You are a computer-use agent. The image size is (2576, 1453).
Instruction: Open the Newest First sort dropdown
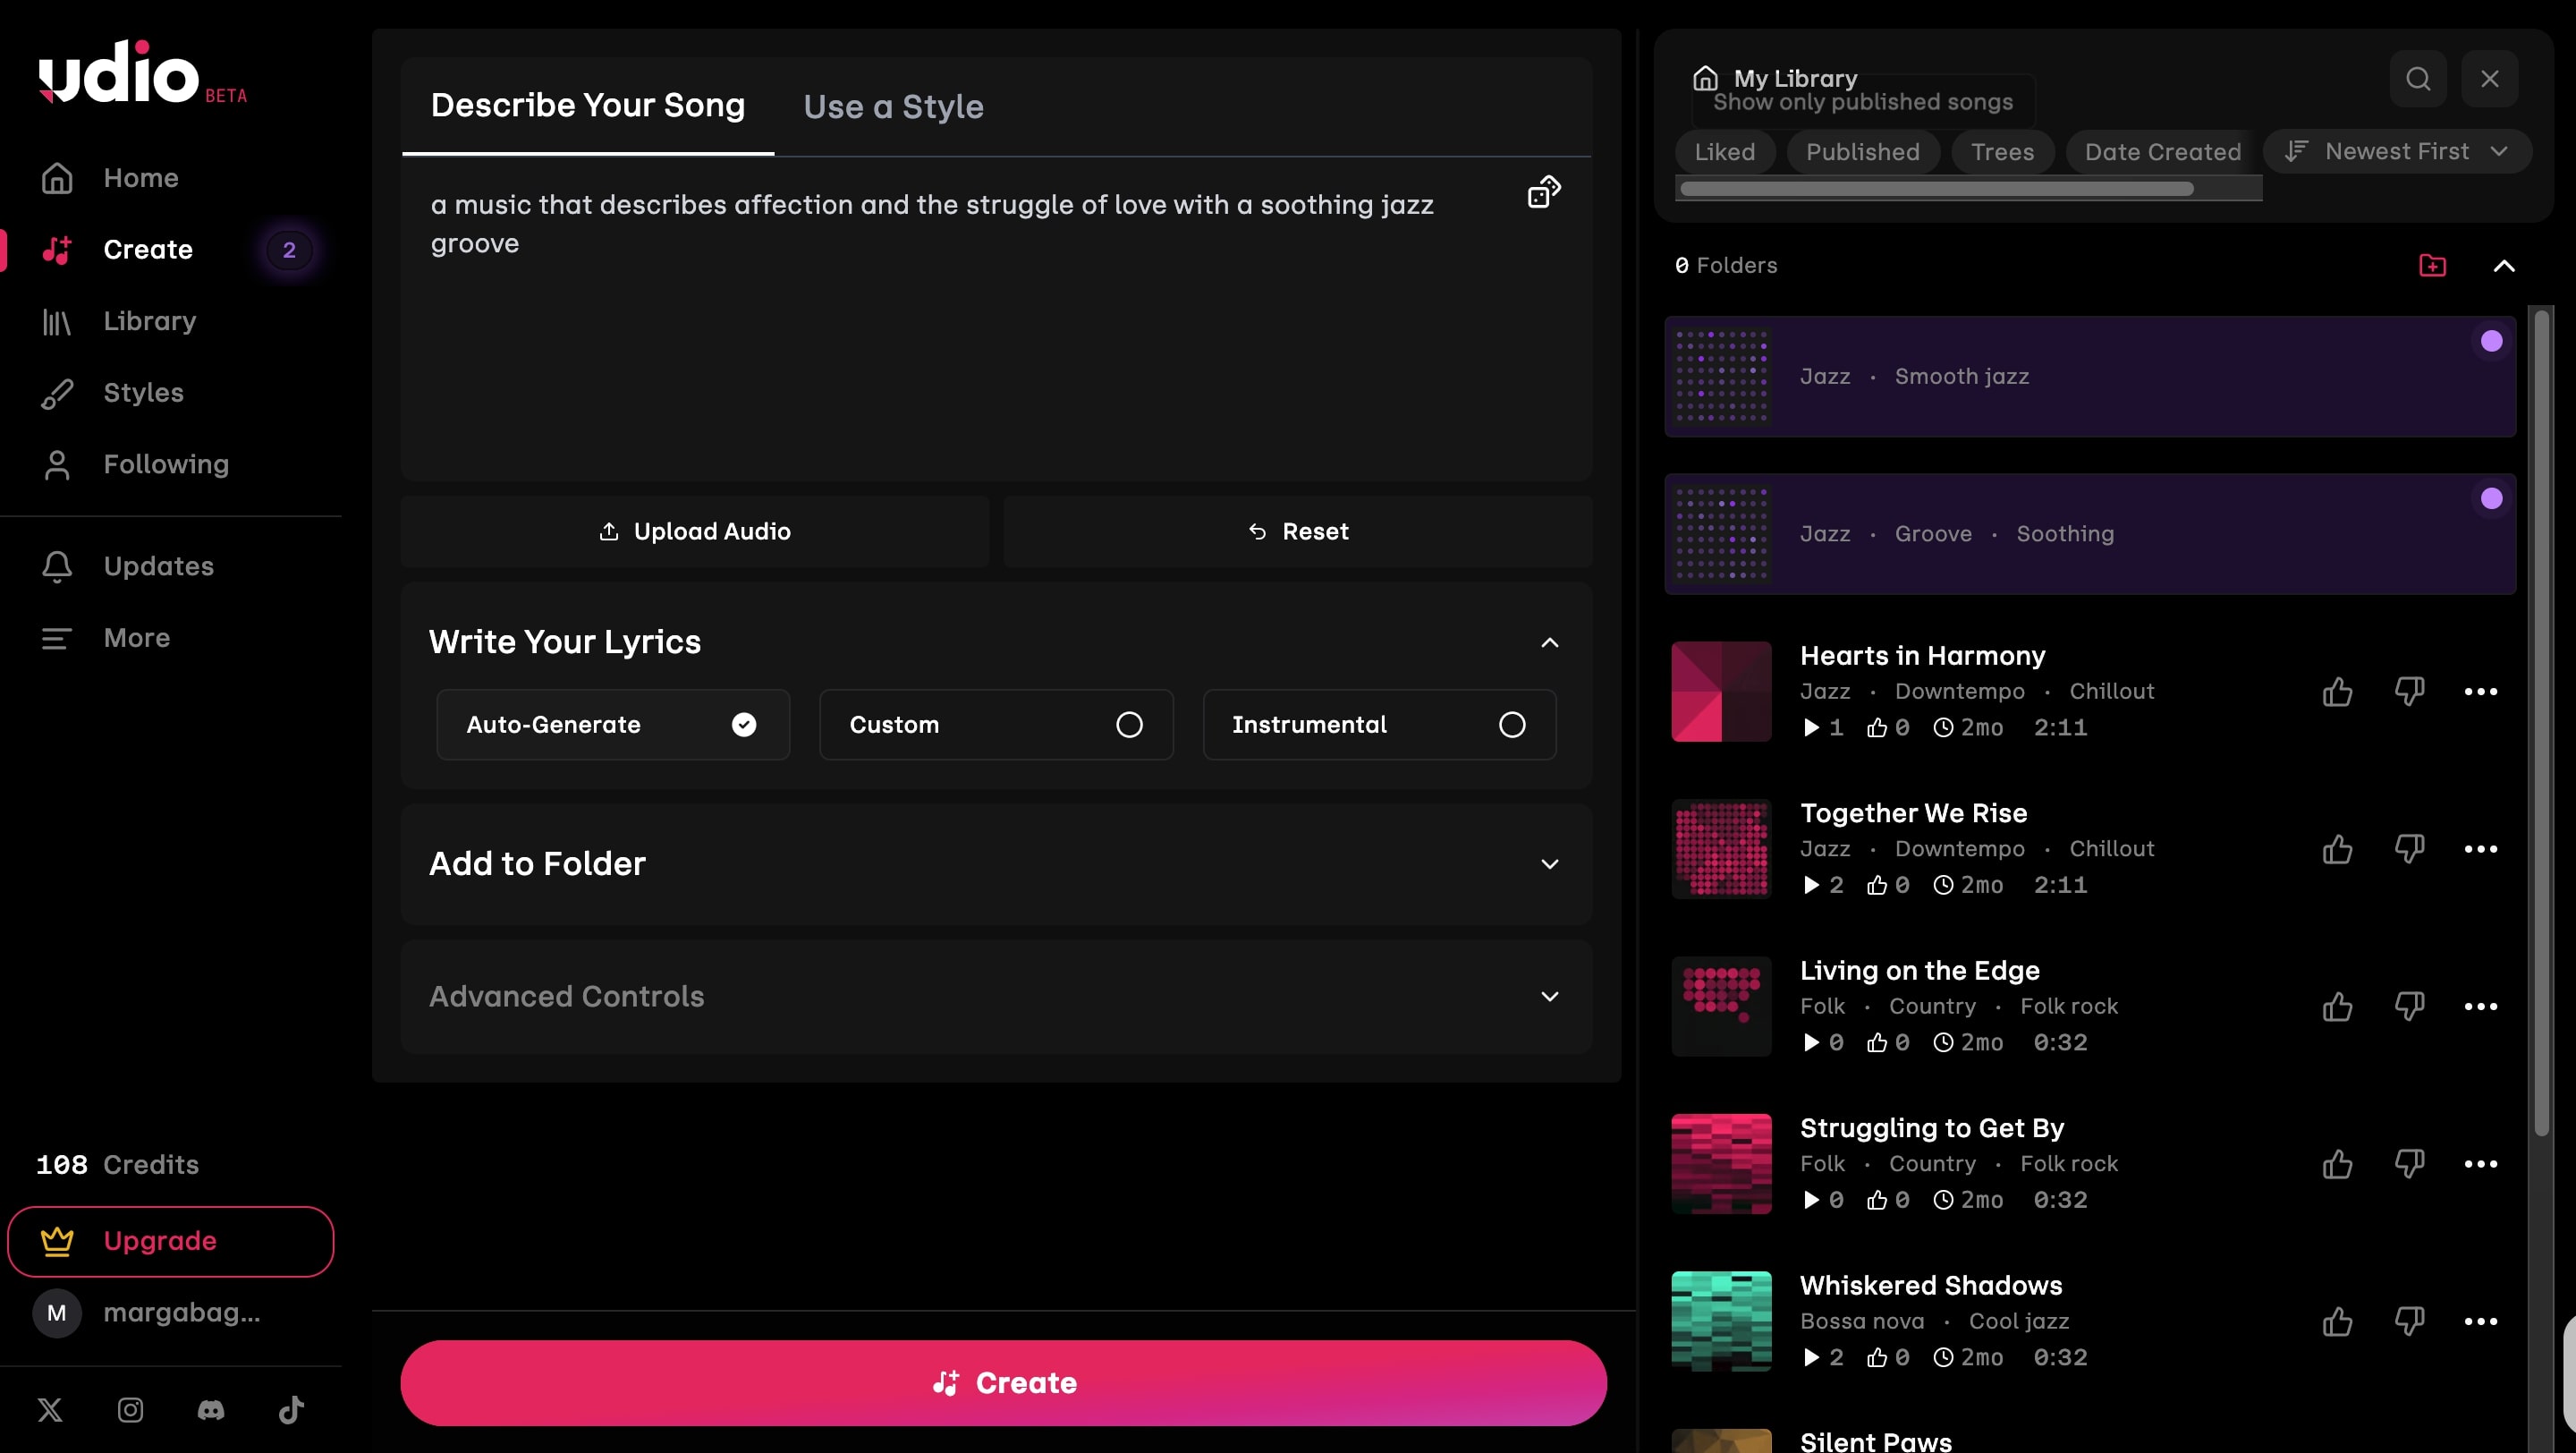click(2396, 151)
